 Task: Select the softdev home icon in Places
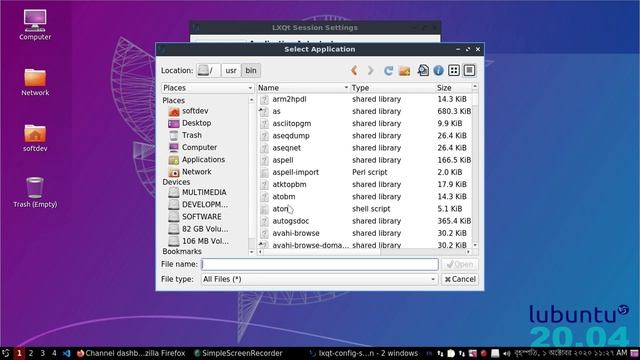[x=174, y=111]
